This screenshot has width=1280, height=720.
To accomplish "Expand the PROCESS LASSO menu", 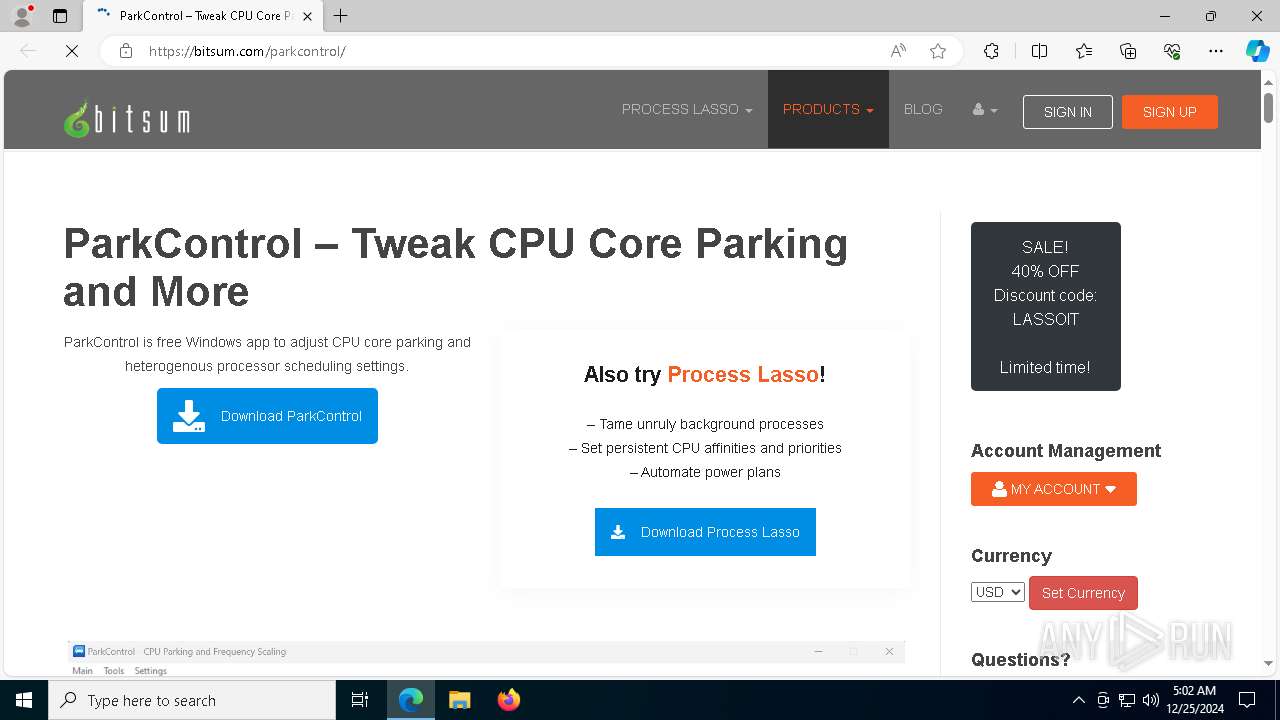I will 687,109.
